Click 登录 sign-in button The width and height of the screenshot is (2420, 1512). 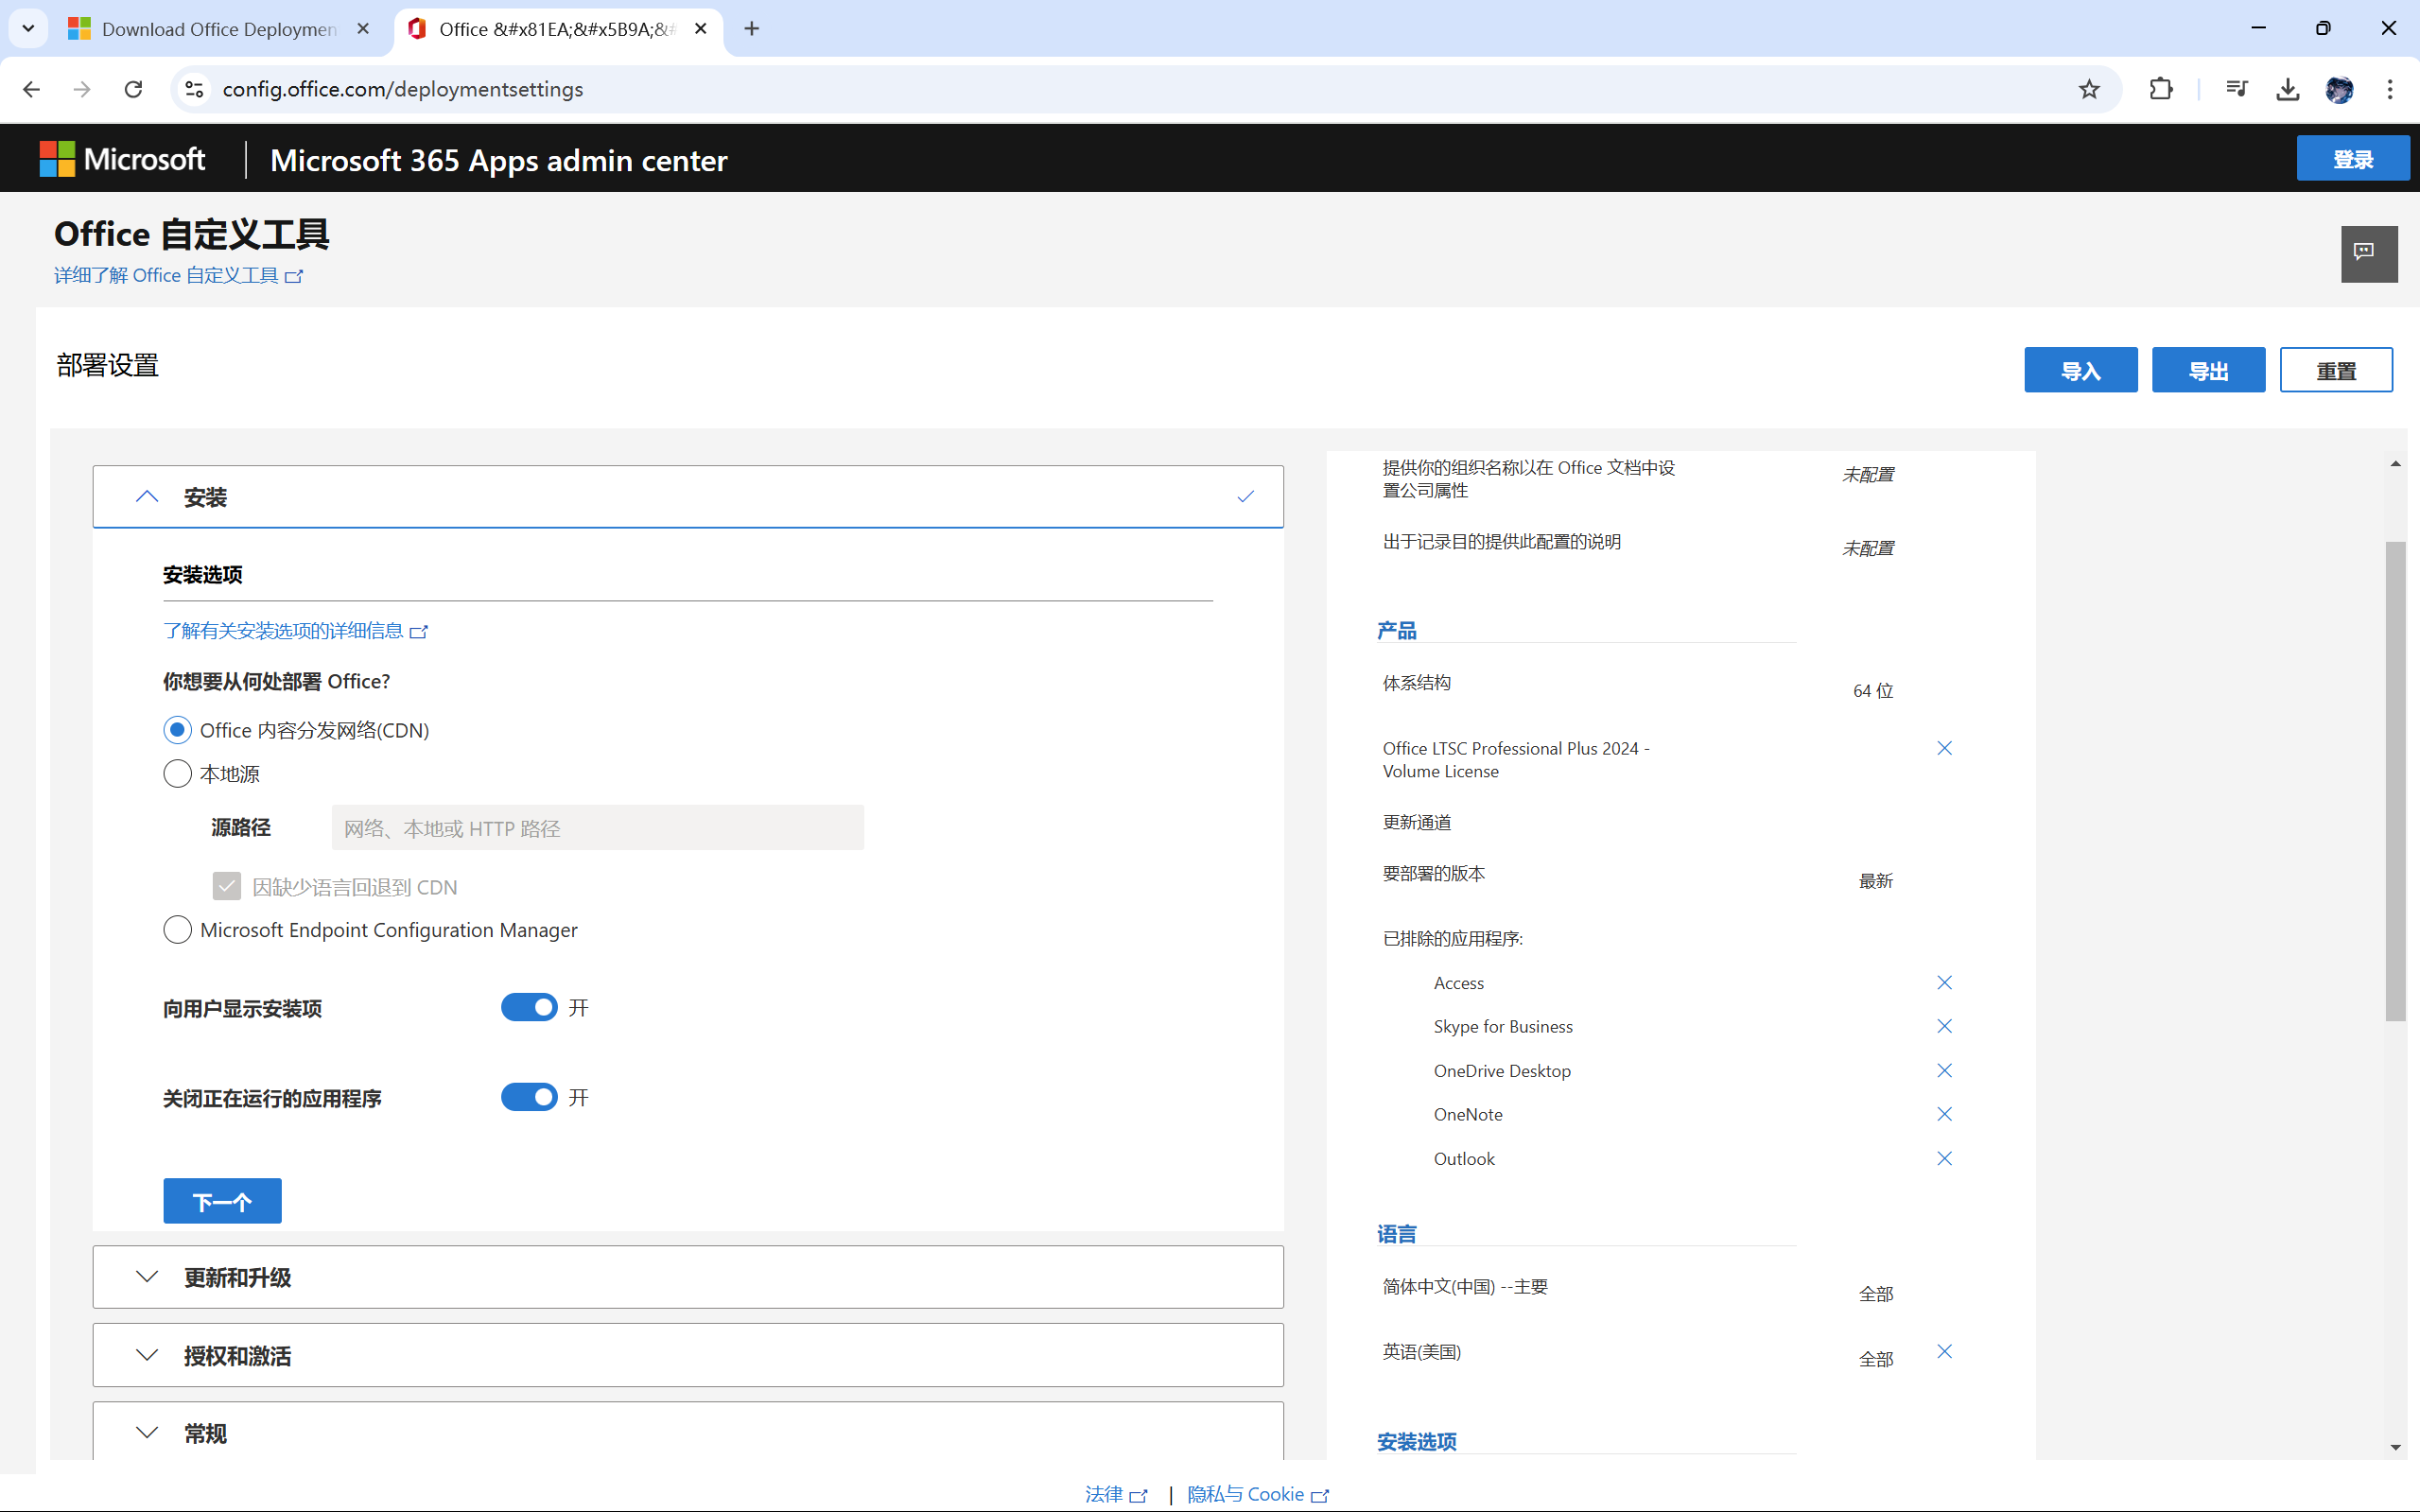(2352, 159)
